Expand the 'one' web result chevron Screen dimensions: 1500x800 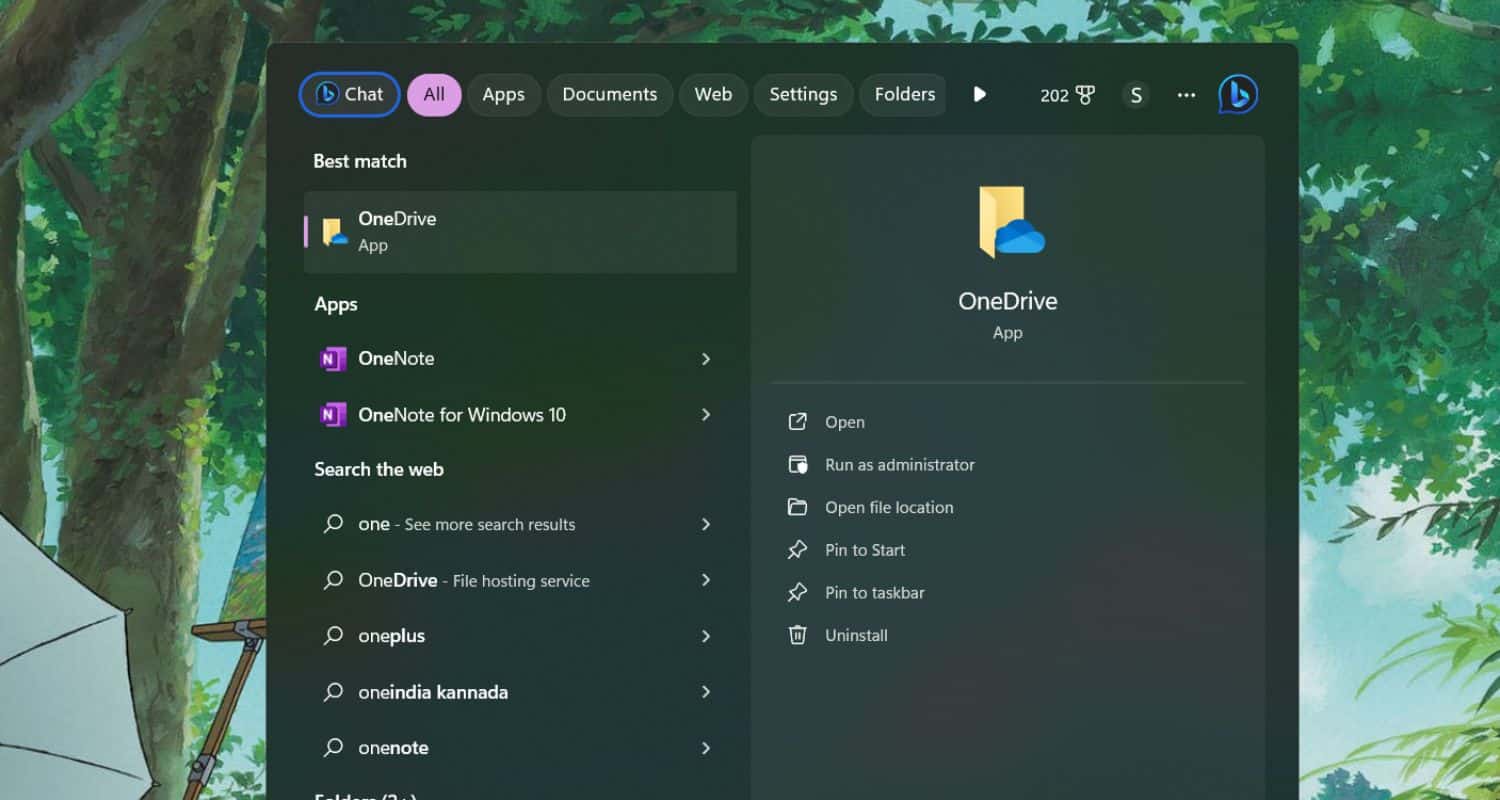click(706, 524)
